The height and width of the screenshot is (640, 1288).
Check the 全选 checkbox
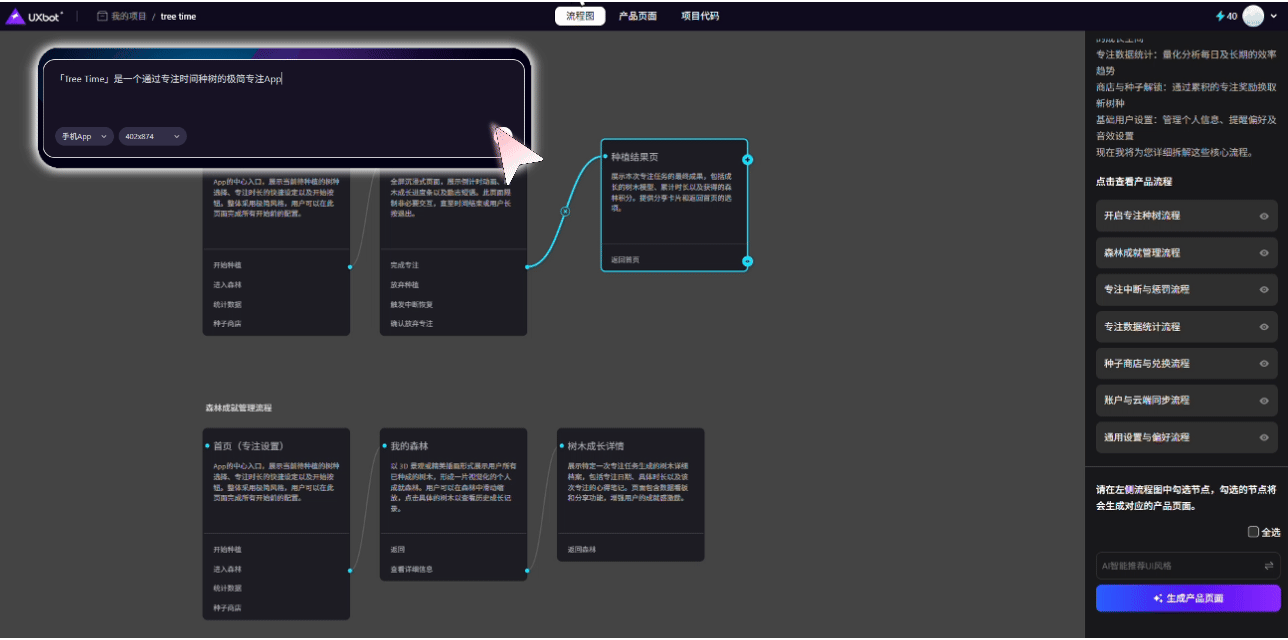pyautogui.click(x=1253, y=532)
